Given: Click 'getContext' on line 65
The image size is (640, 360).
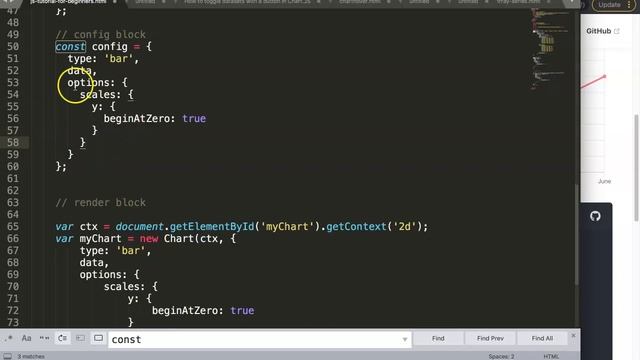Looking at the screenshot, I should pyautogui.click(x=356, y=227).
